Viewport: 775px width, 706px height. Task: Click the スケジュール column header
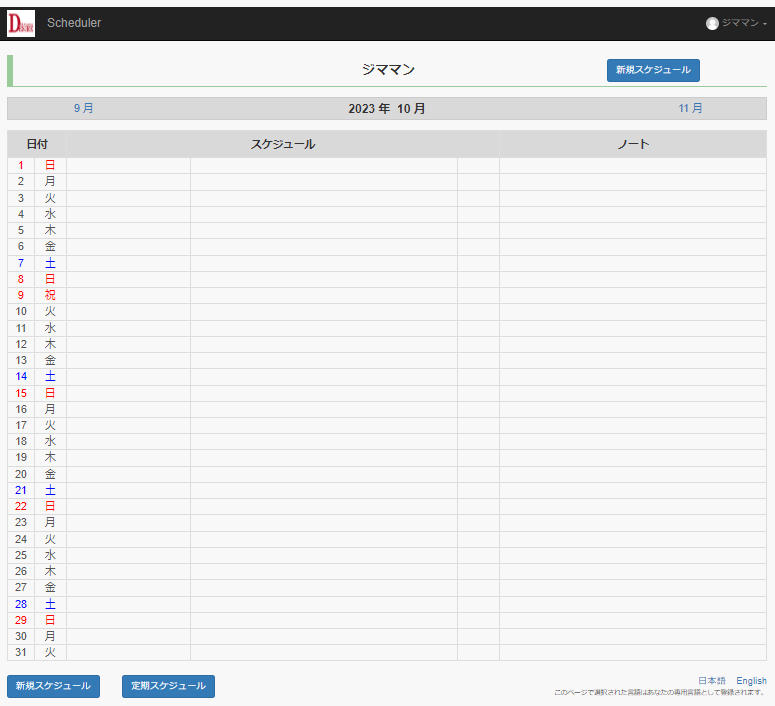tap(283, 144)
